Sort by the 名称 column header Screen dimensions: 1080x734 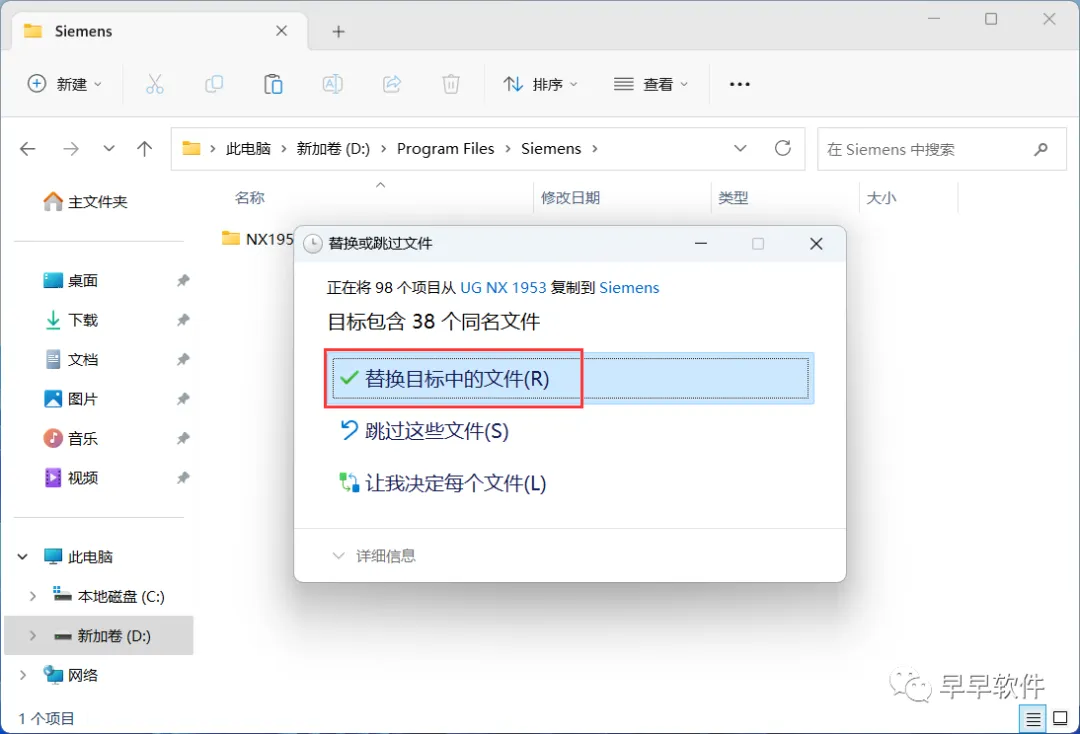pyautogui.click(x=249, y=198)
